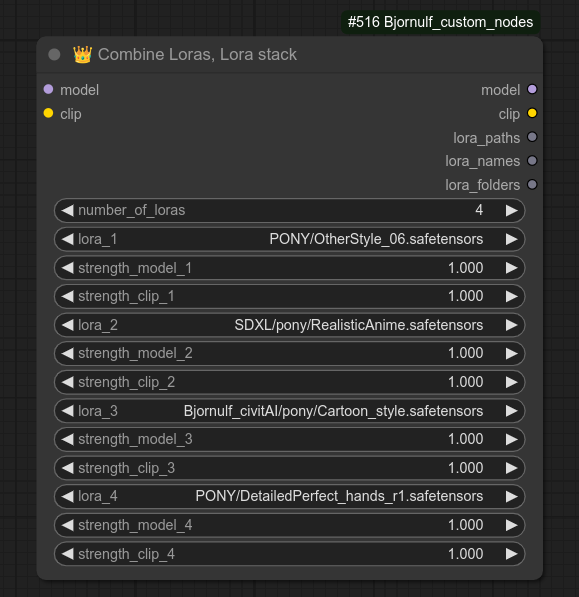
Task: Increase strength_clip_2 with right arrow
Action: (x=512, y=382)
